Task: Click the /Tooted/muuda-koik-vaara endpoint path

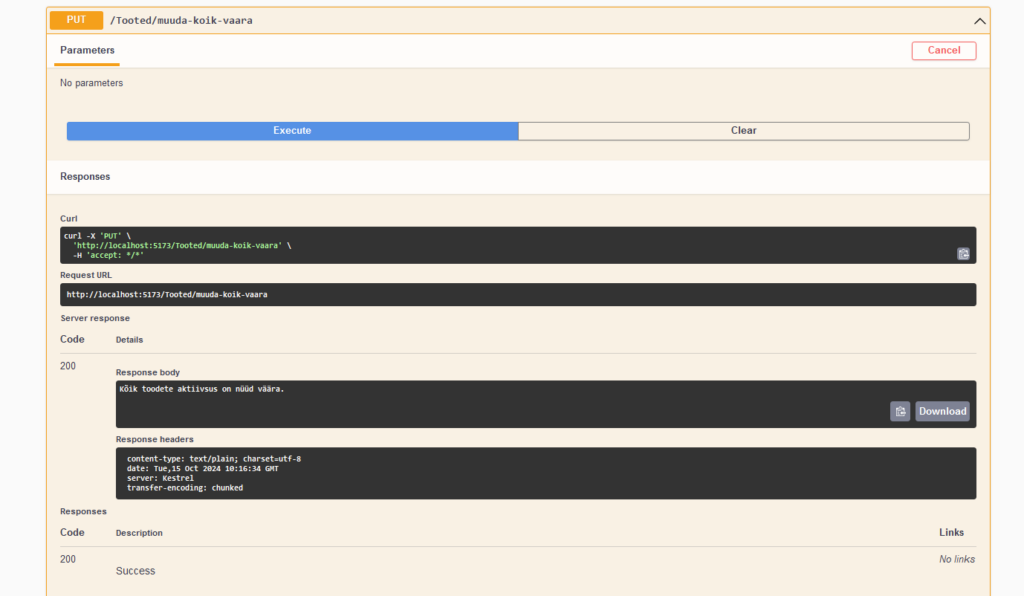Action: click(x=181, y=20)
